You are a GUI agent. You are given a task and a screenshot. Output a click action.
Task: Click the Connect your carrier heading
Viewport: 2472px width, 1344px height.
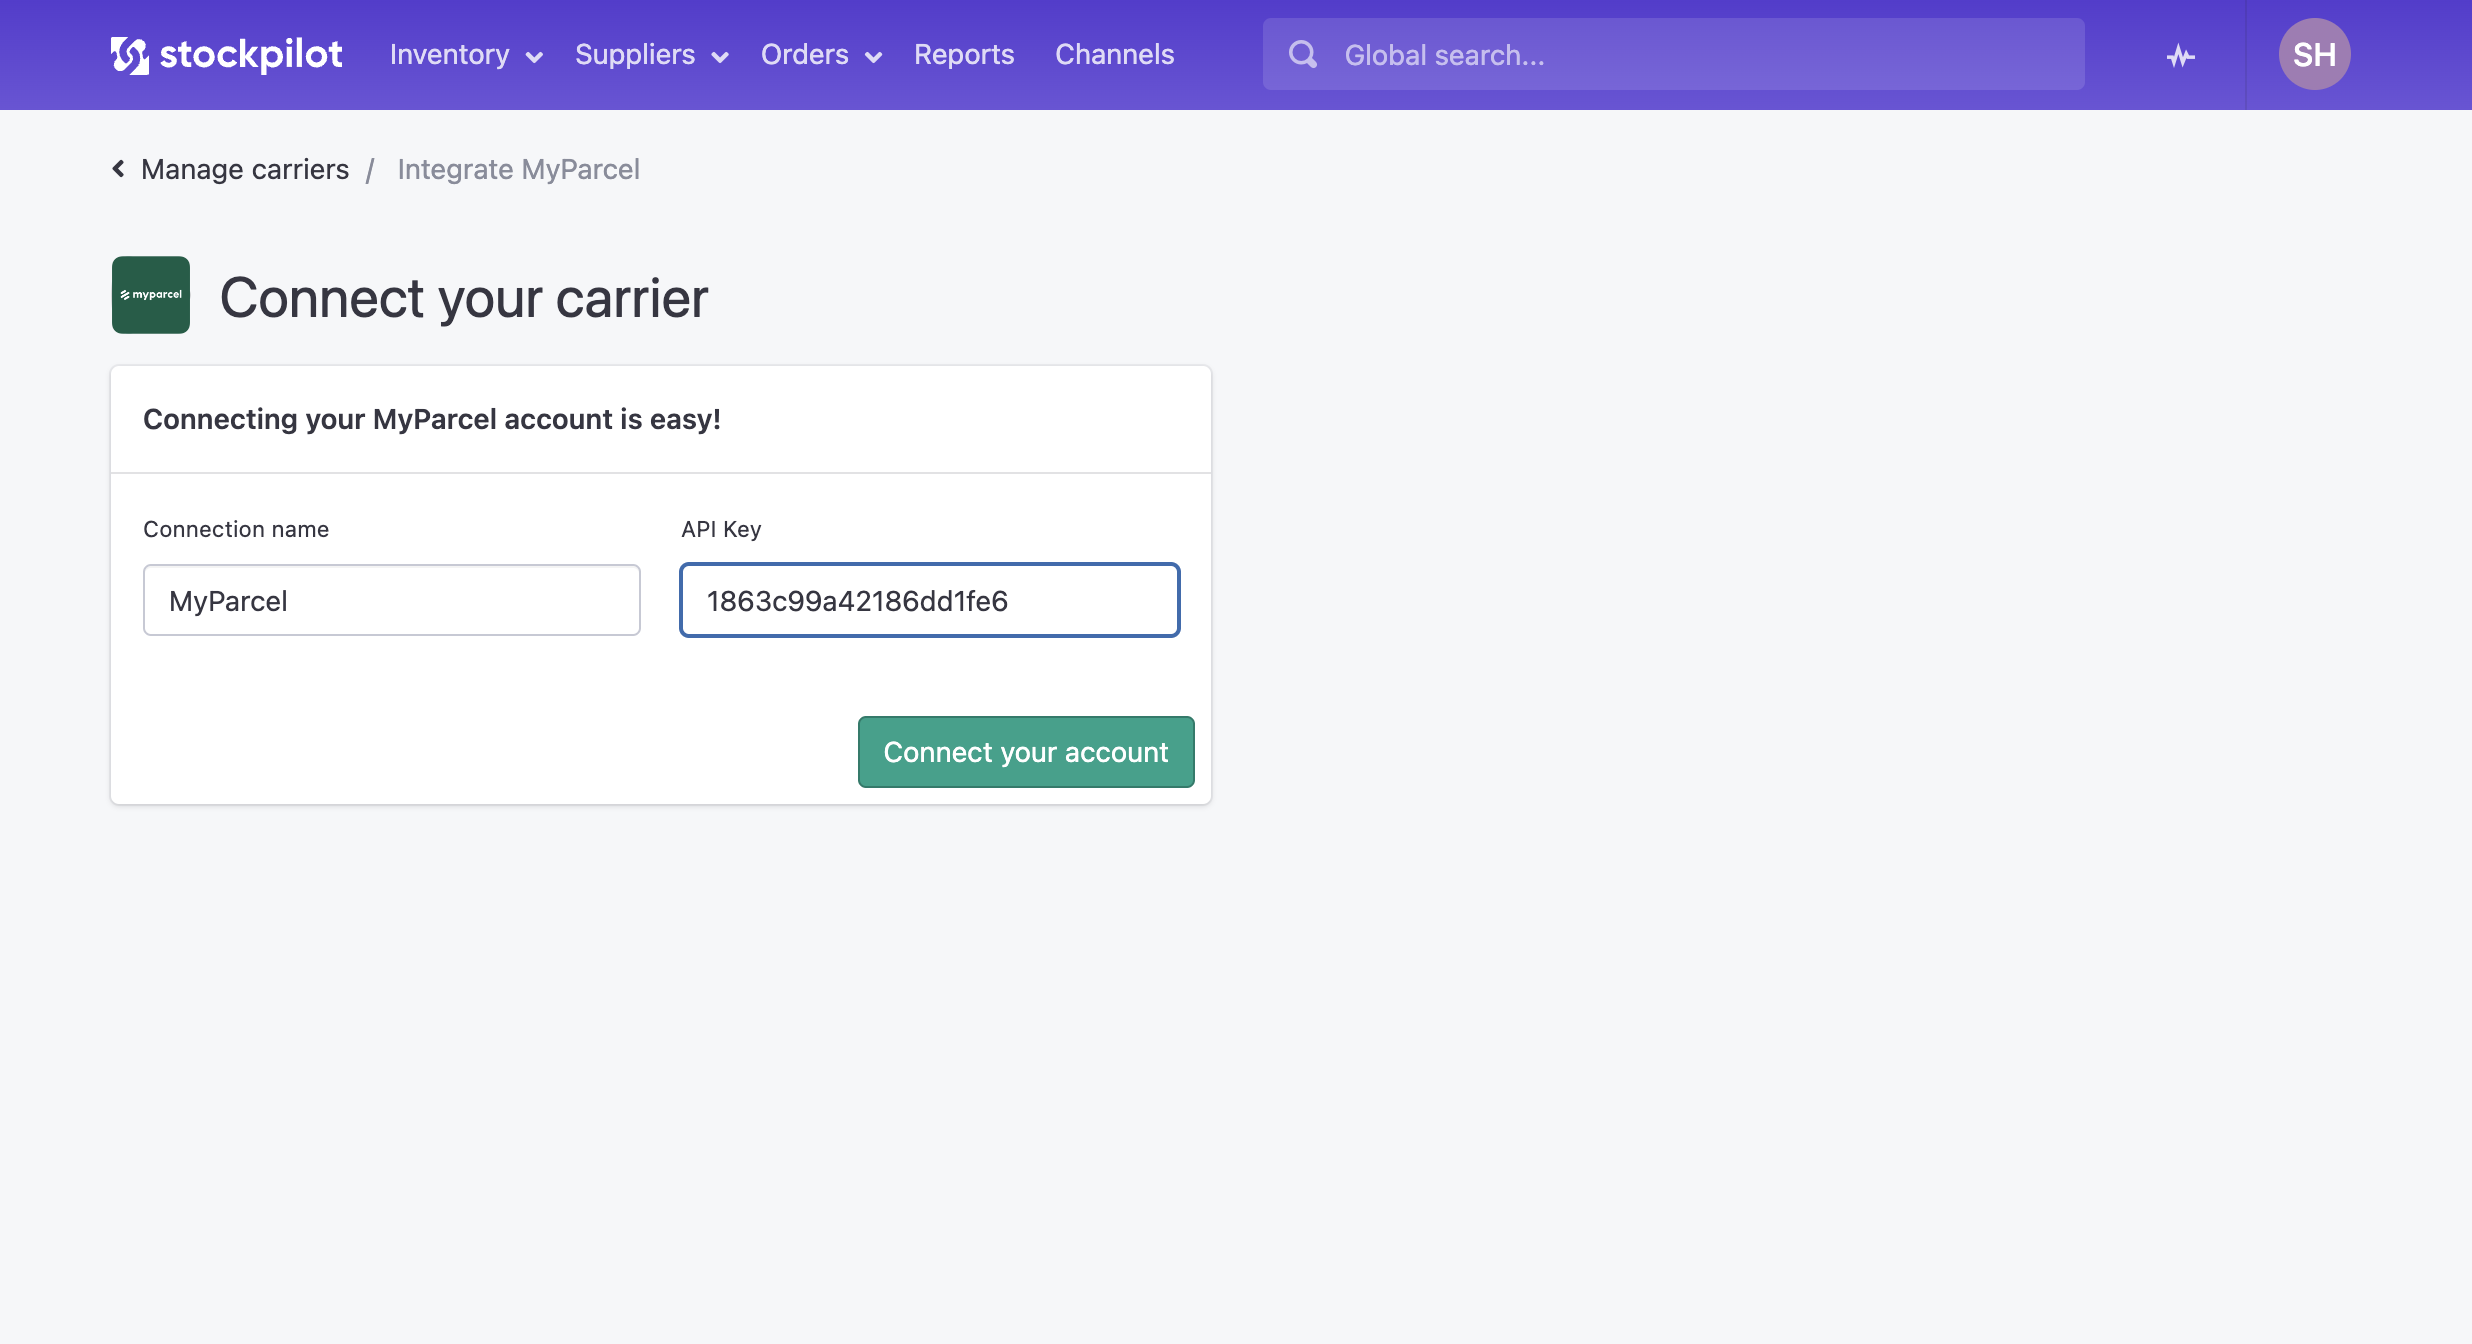point(464,298)
